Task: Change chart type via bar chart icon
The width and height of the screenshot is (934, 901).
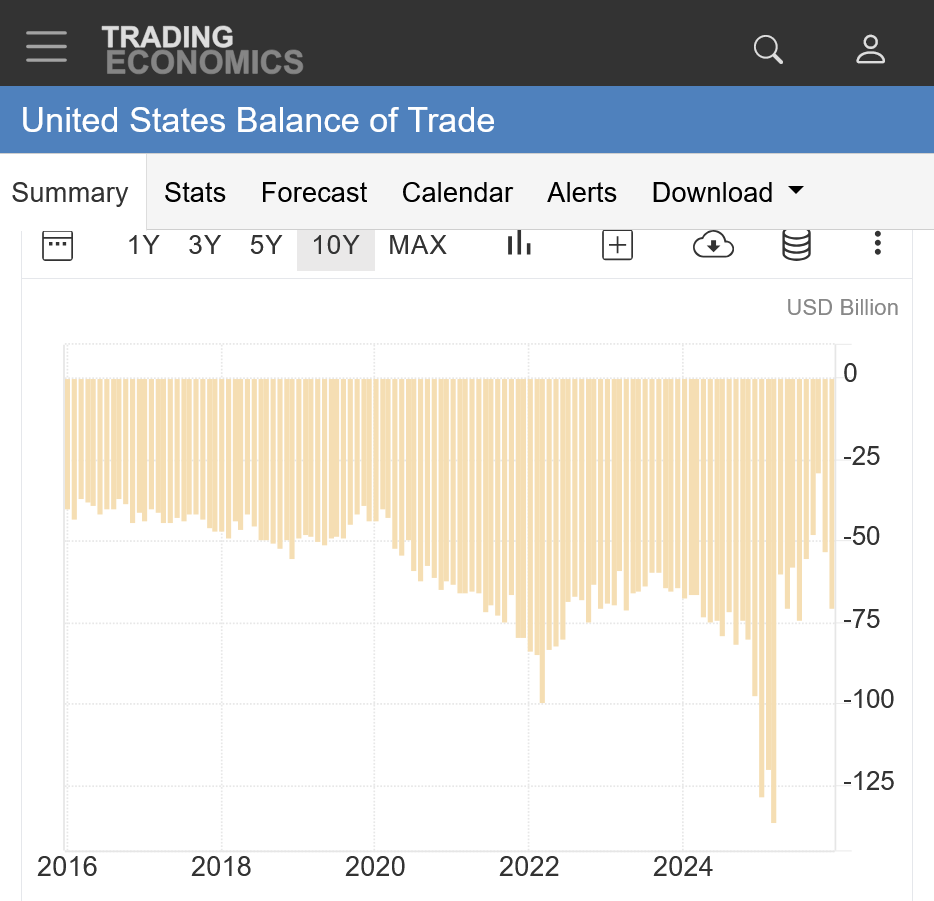Action: click(518, 244)
